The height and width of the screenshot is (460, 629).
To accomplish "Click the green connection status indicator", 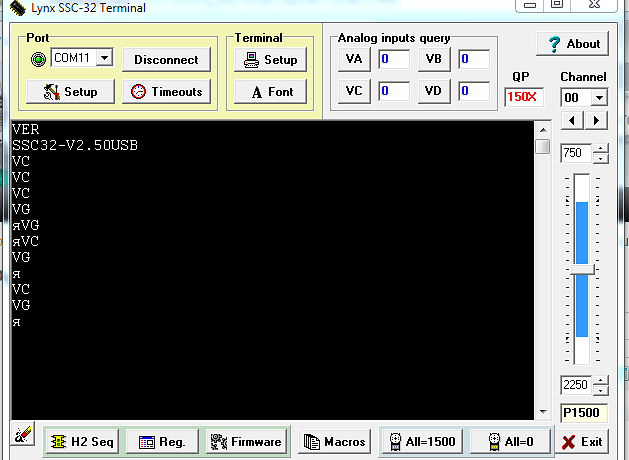I will click(x=39, y=59).
